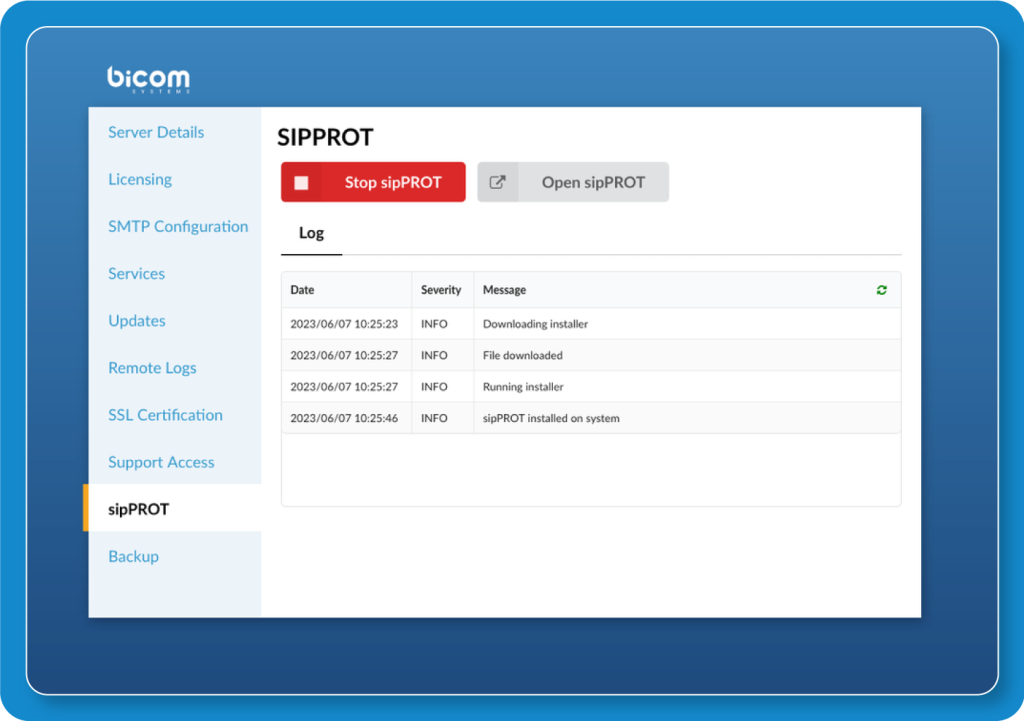
Task: Click the Message column header
Action: coord(504,290)
